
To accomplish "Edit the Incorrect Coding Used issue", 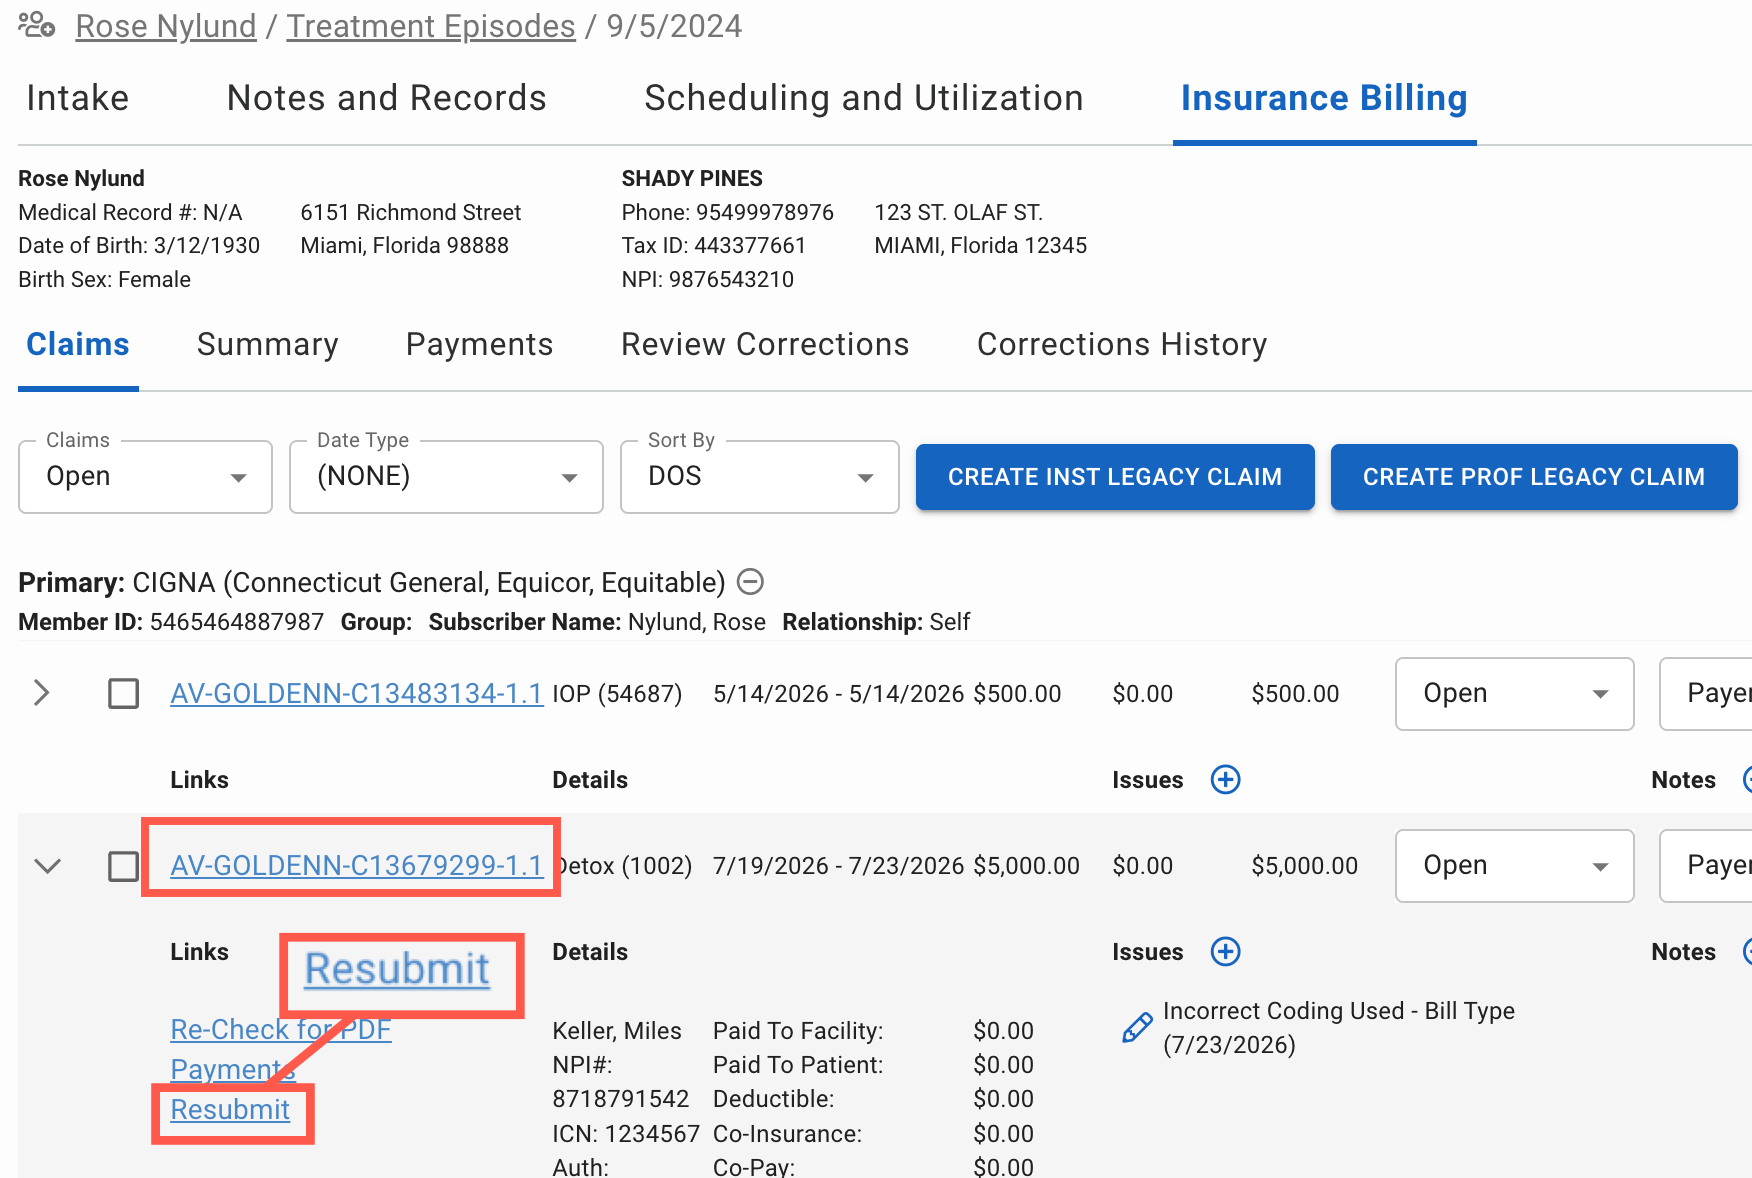I will coord(1137,1027).
